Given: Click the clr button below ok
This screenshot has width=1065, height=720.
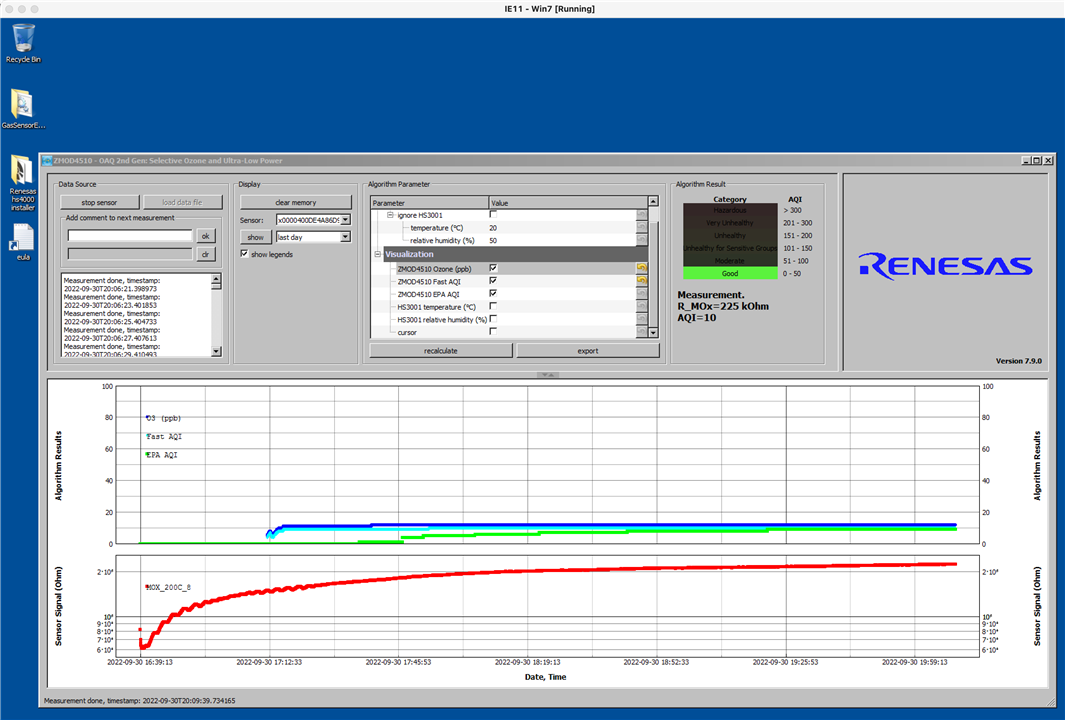Looking at the screenshot, I should [x=206, y=254].
